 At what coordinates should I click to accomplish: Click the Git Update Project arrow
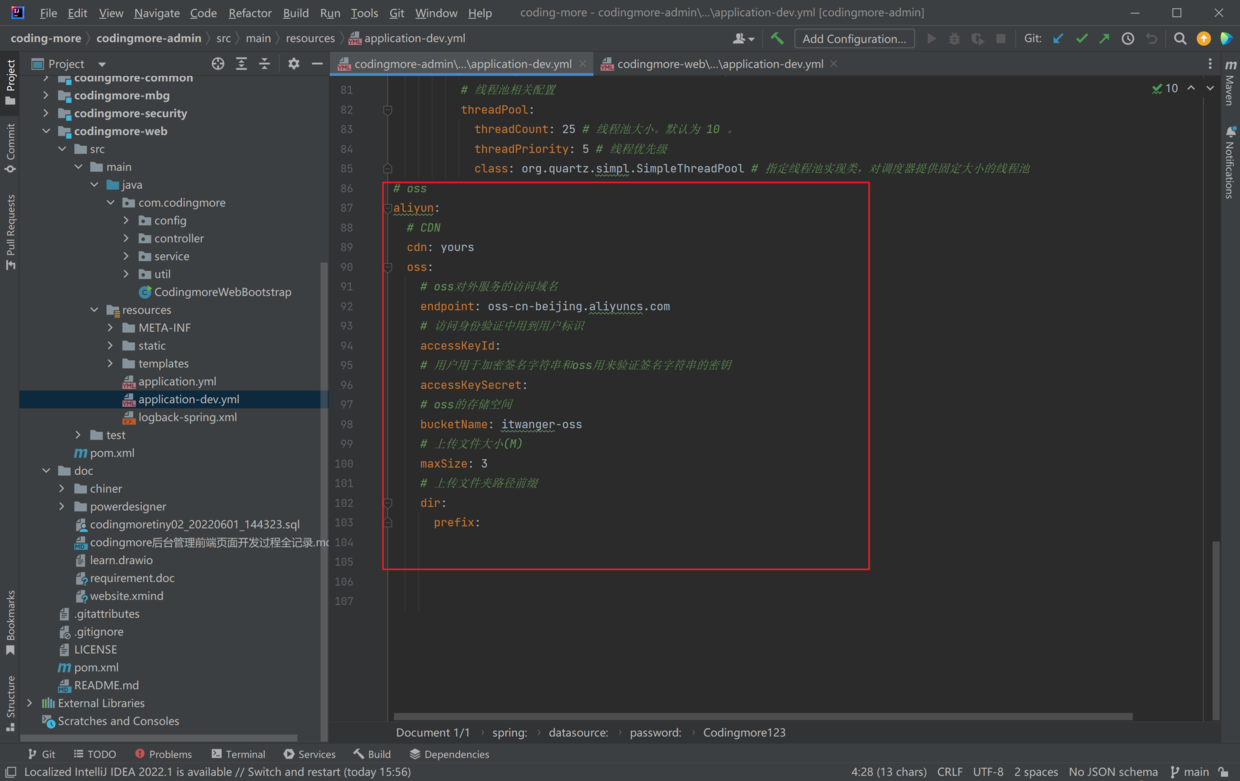pyautogui.click(x=1058, y=38)
